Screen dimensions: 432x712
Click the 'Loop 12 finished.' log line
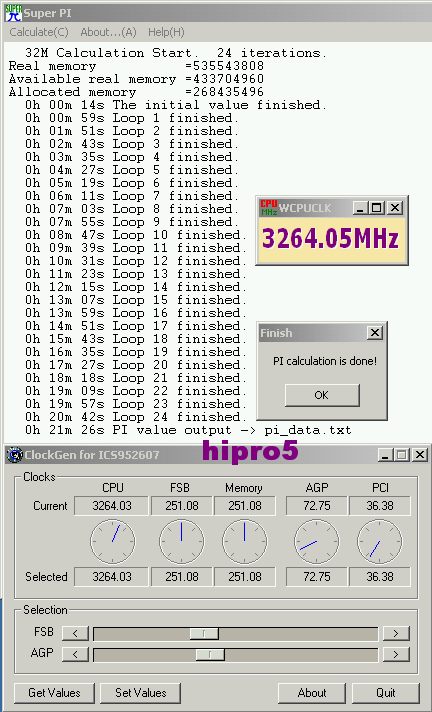point(136,261)
